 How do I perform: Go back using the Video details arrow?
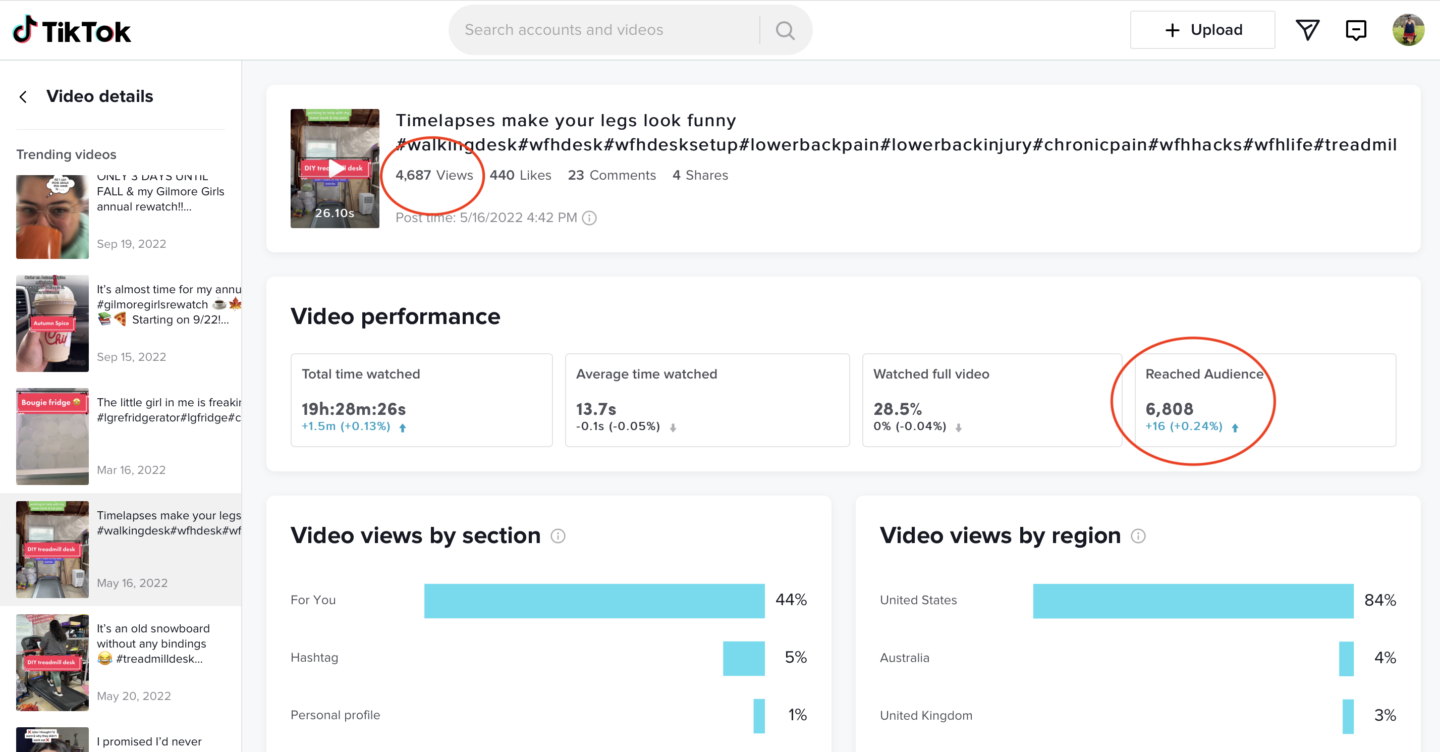[x=23, y=97]
